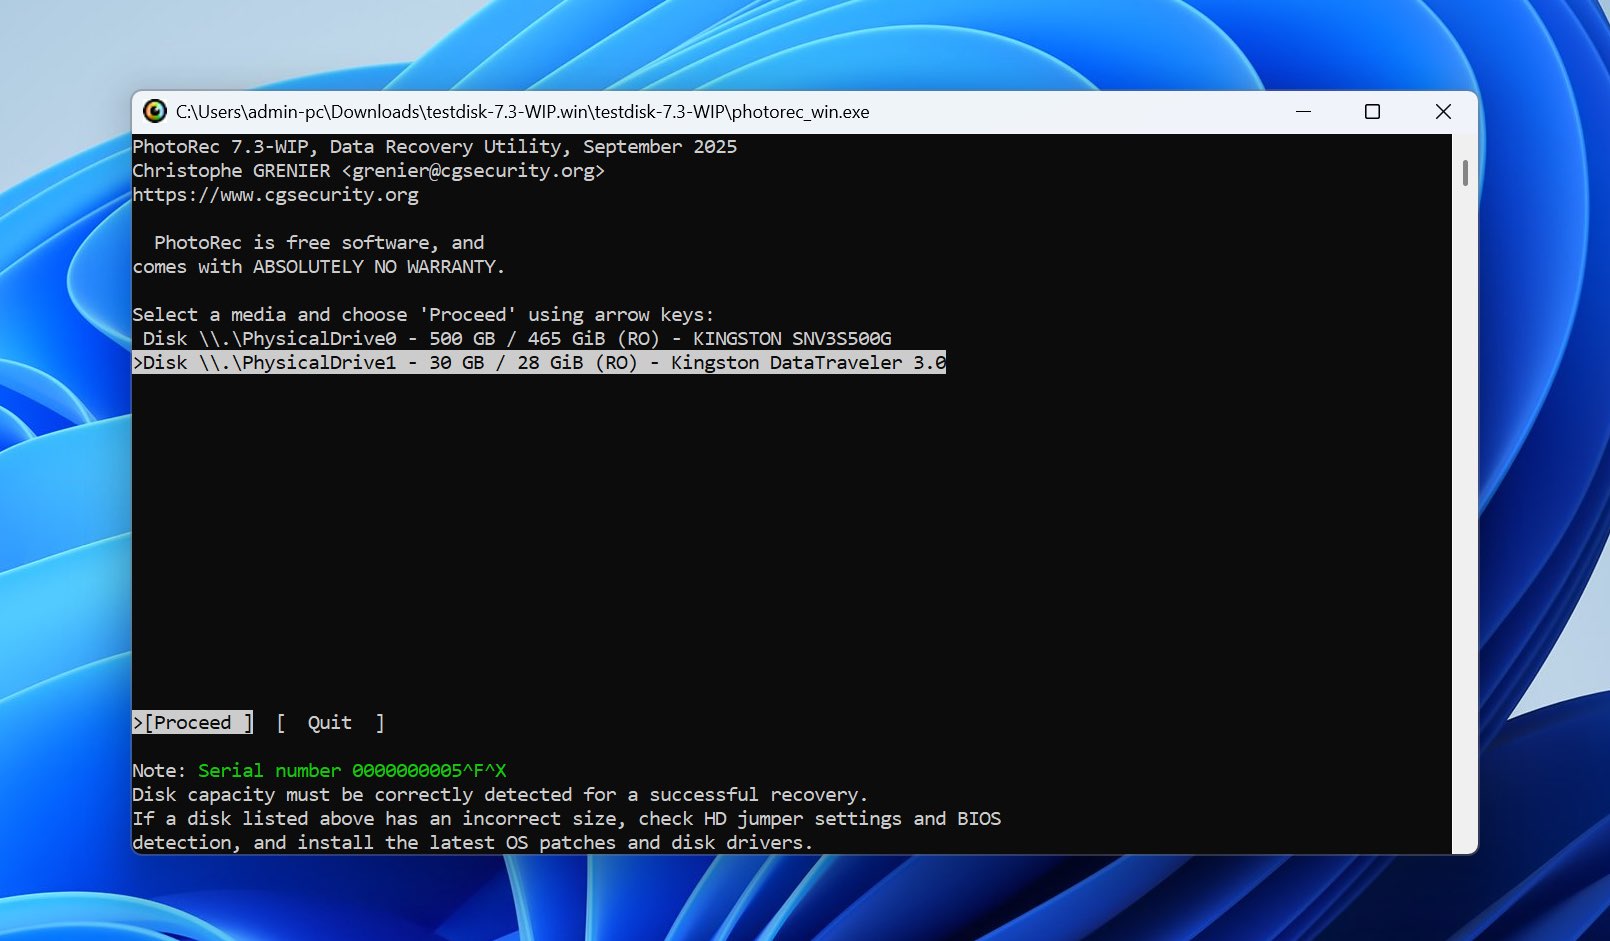Close the PhotoRec console window

click(1443, 111)
